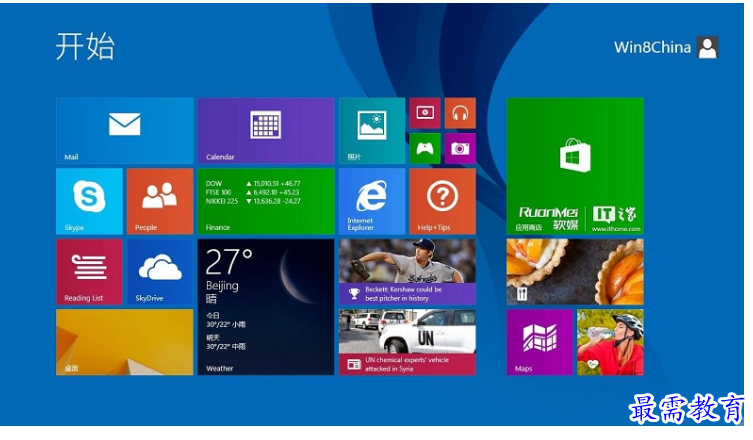This screenshot has width=753, height=440.
Task: Open the Finance tile showing DOW
Action: pos(266,201)
